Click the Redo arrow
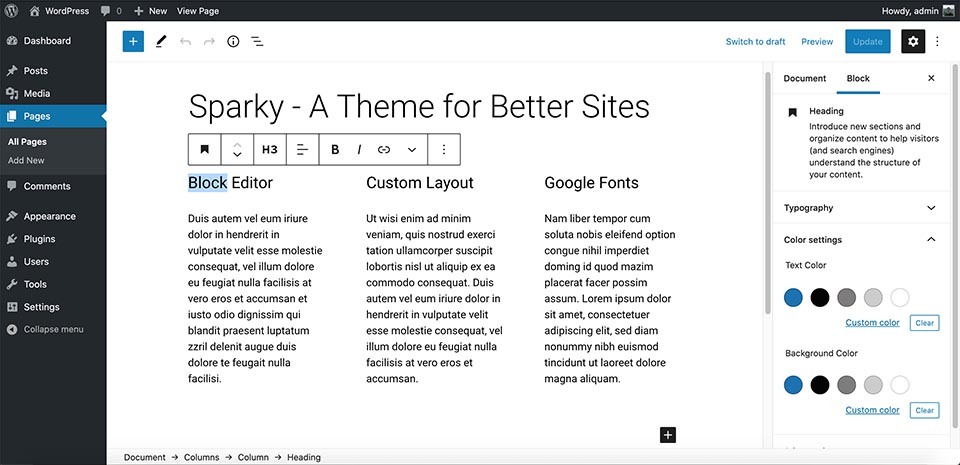Image resolution: width=960 pixels, height=465 pixels. [209, 42]
